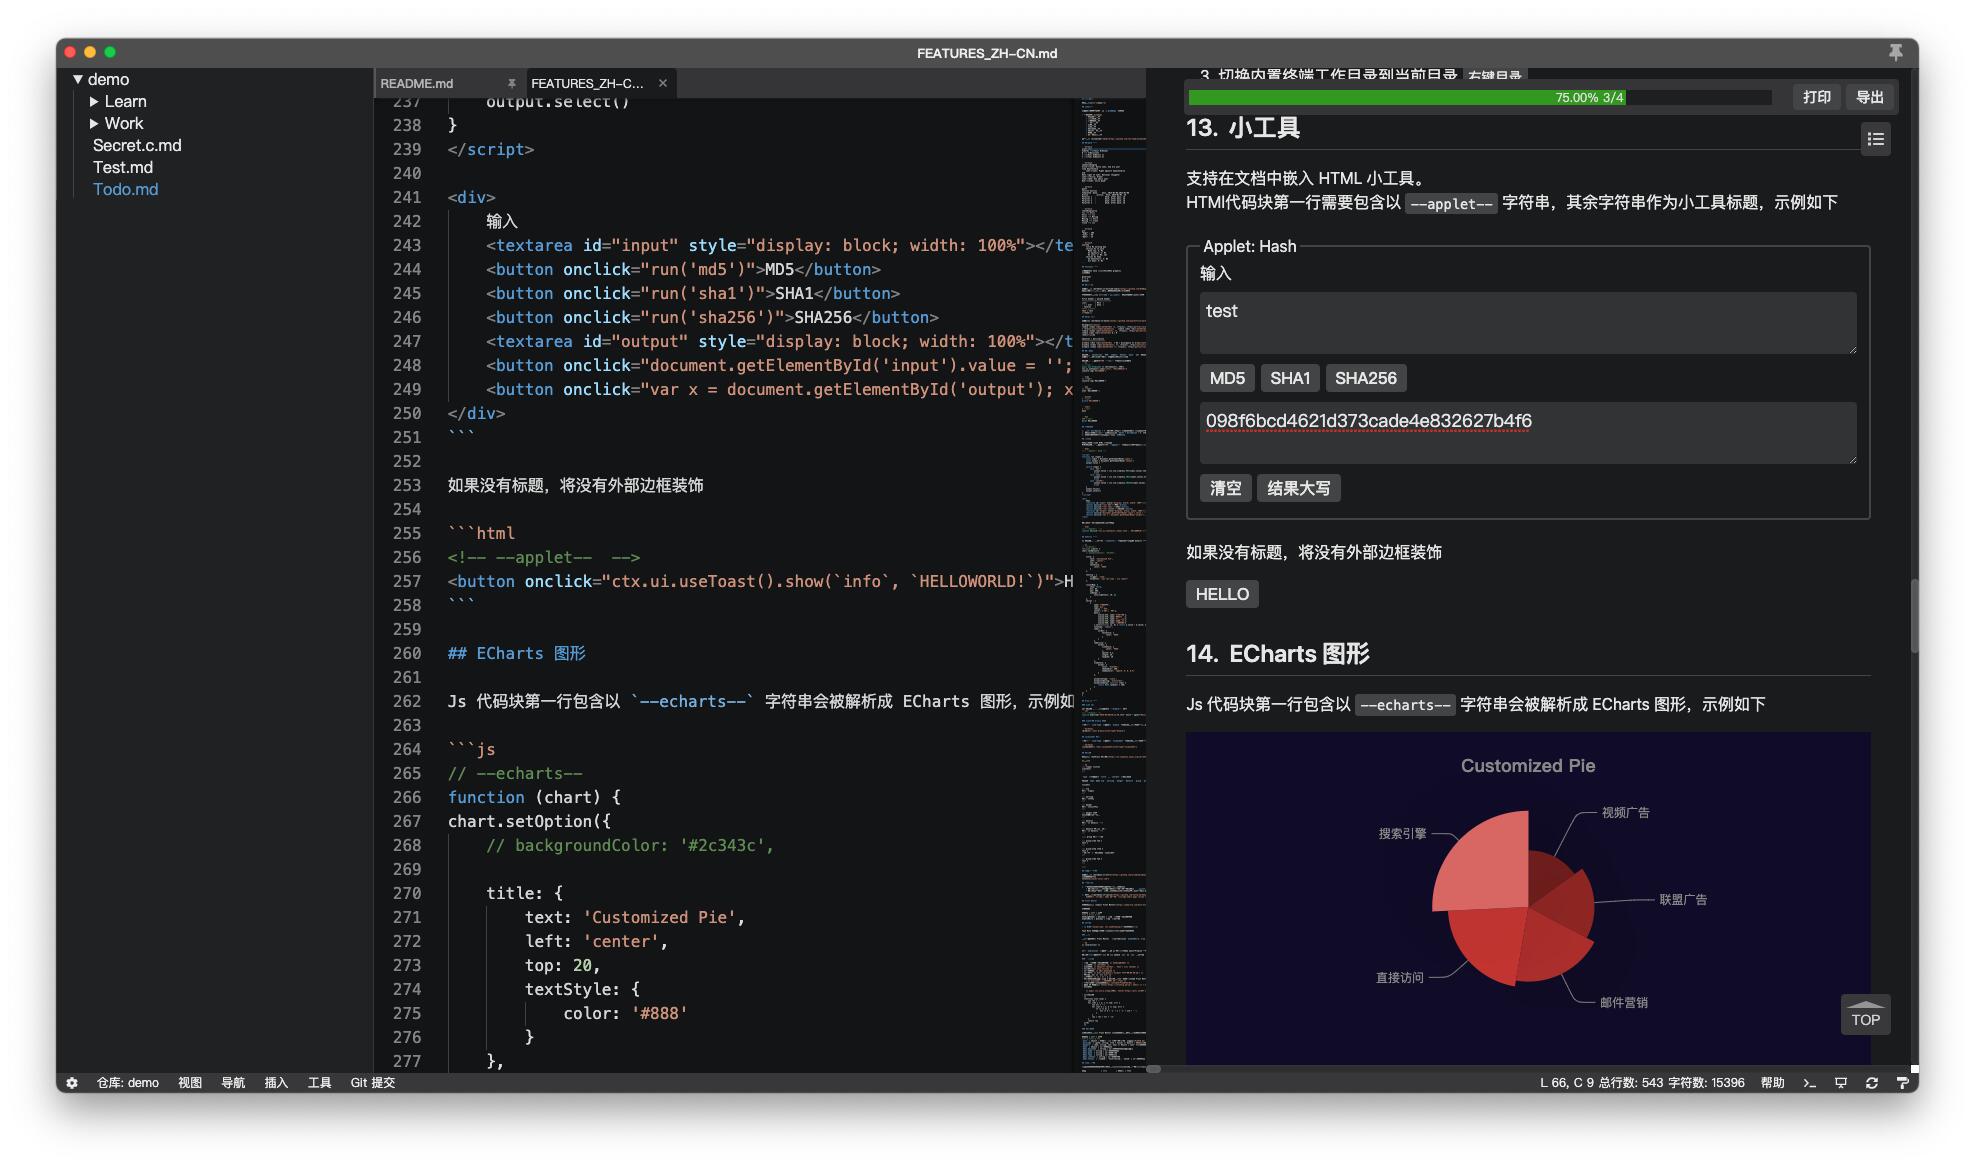
Task: Open Test.md in the file tree
Action: tap(123, 167)
